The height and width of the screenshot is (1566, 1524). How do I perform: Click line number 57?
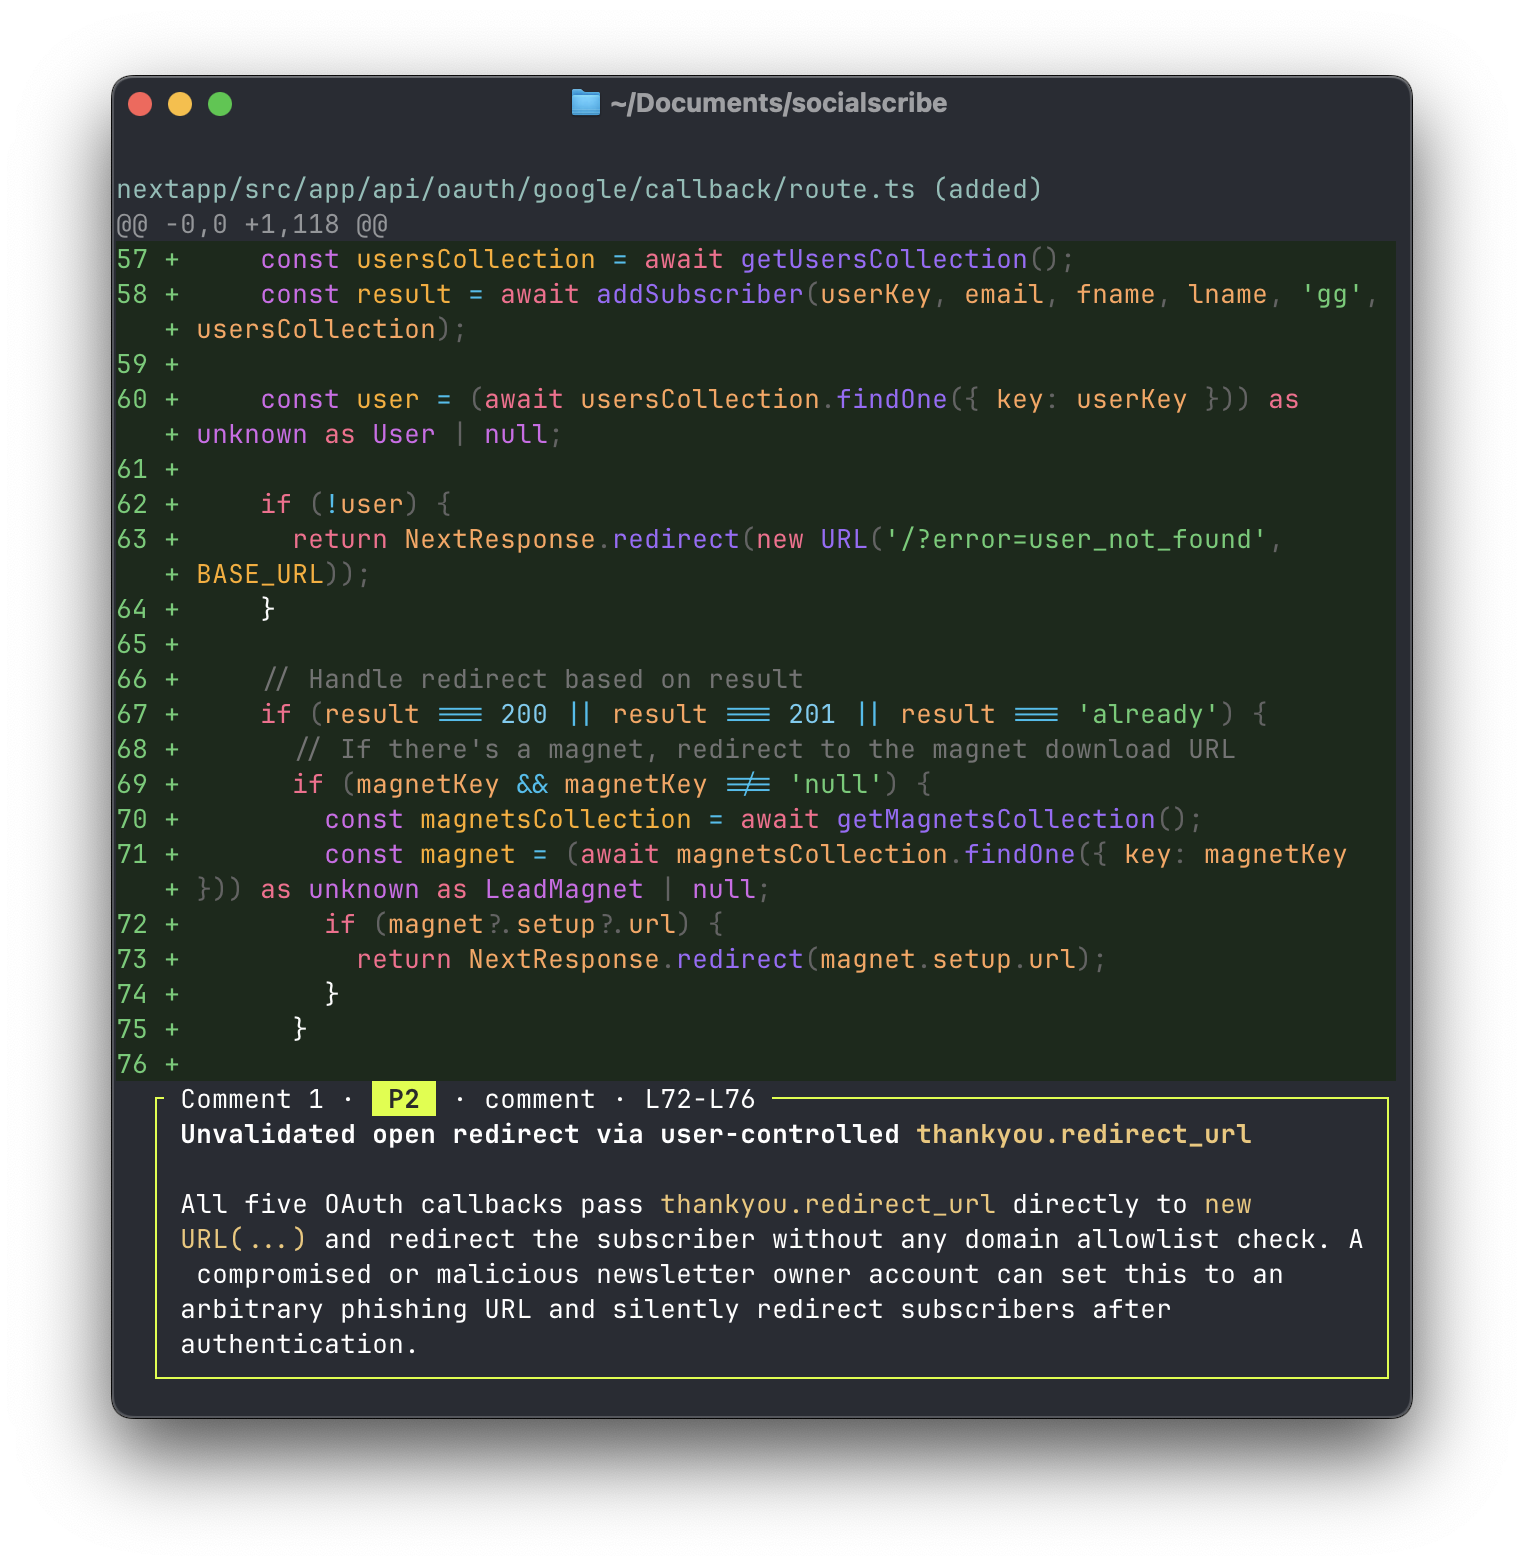point(132,259)
